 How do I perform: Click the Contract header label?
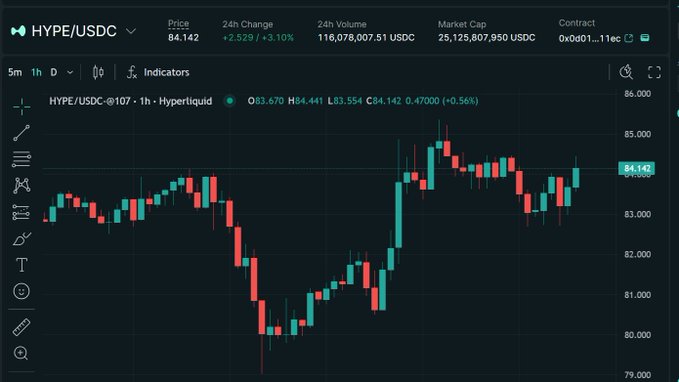point(576,23)
